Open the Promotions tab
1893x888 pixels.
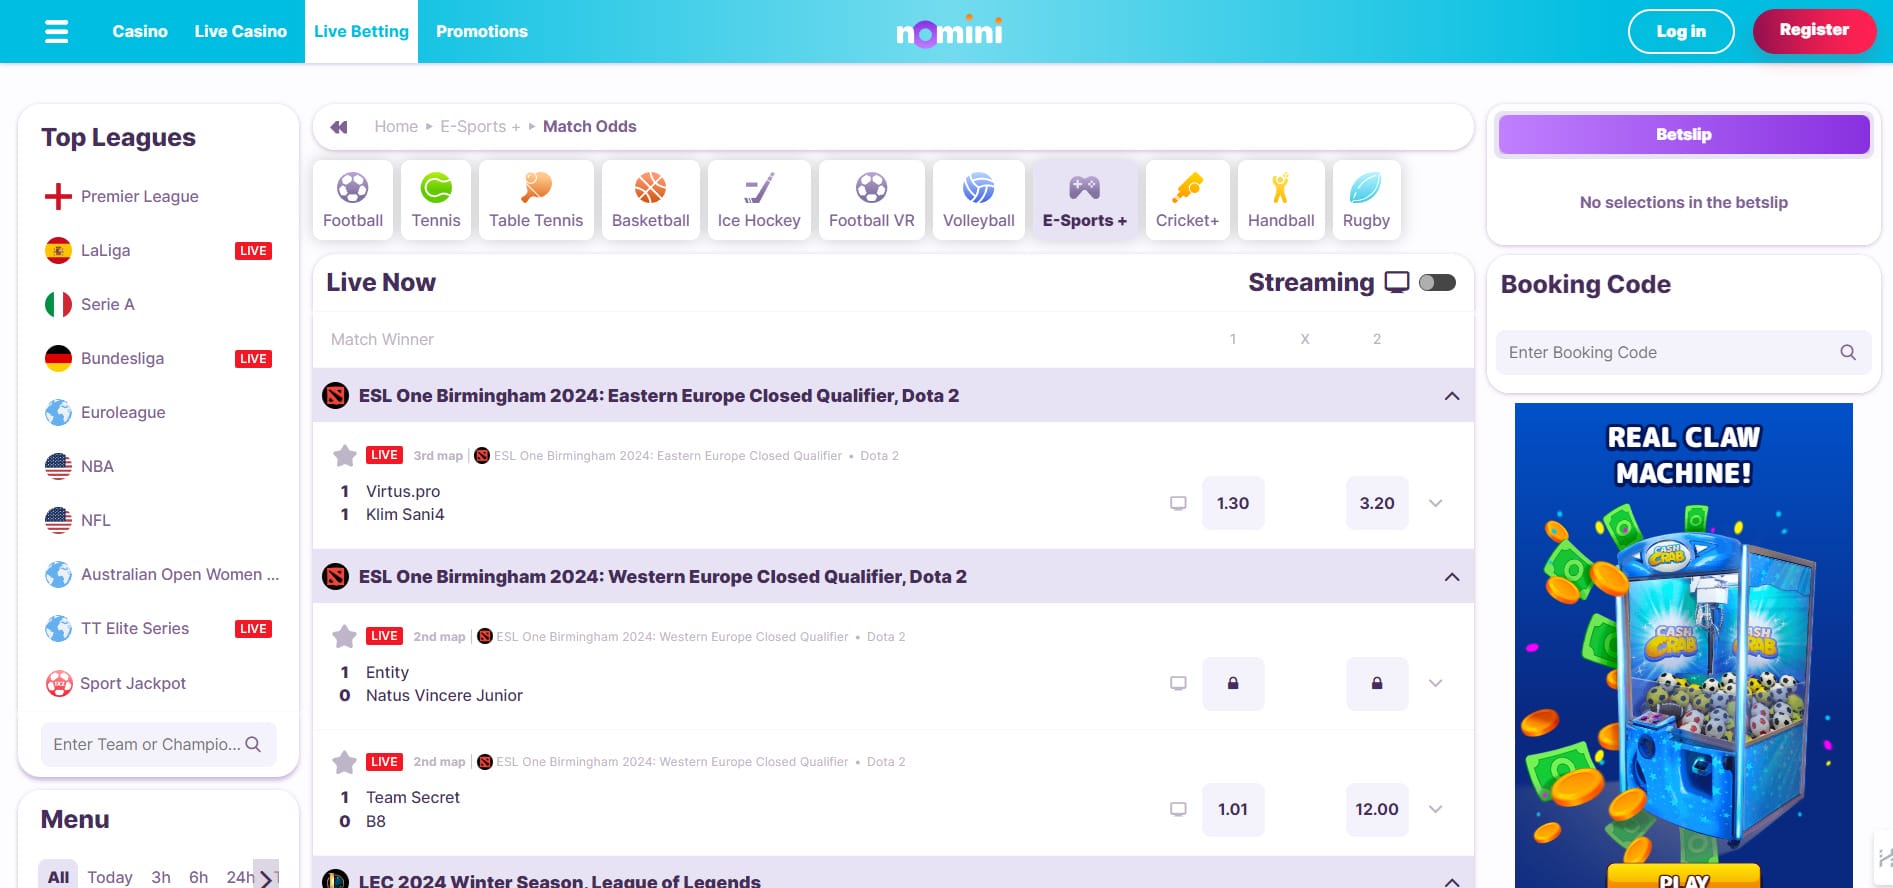point(482,32)
